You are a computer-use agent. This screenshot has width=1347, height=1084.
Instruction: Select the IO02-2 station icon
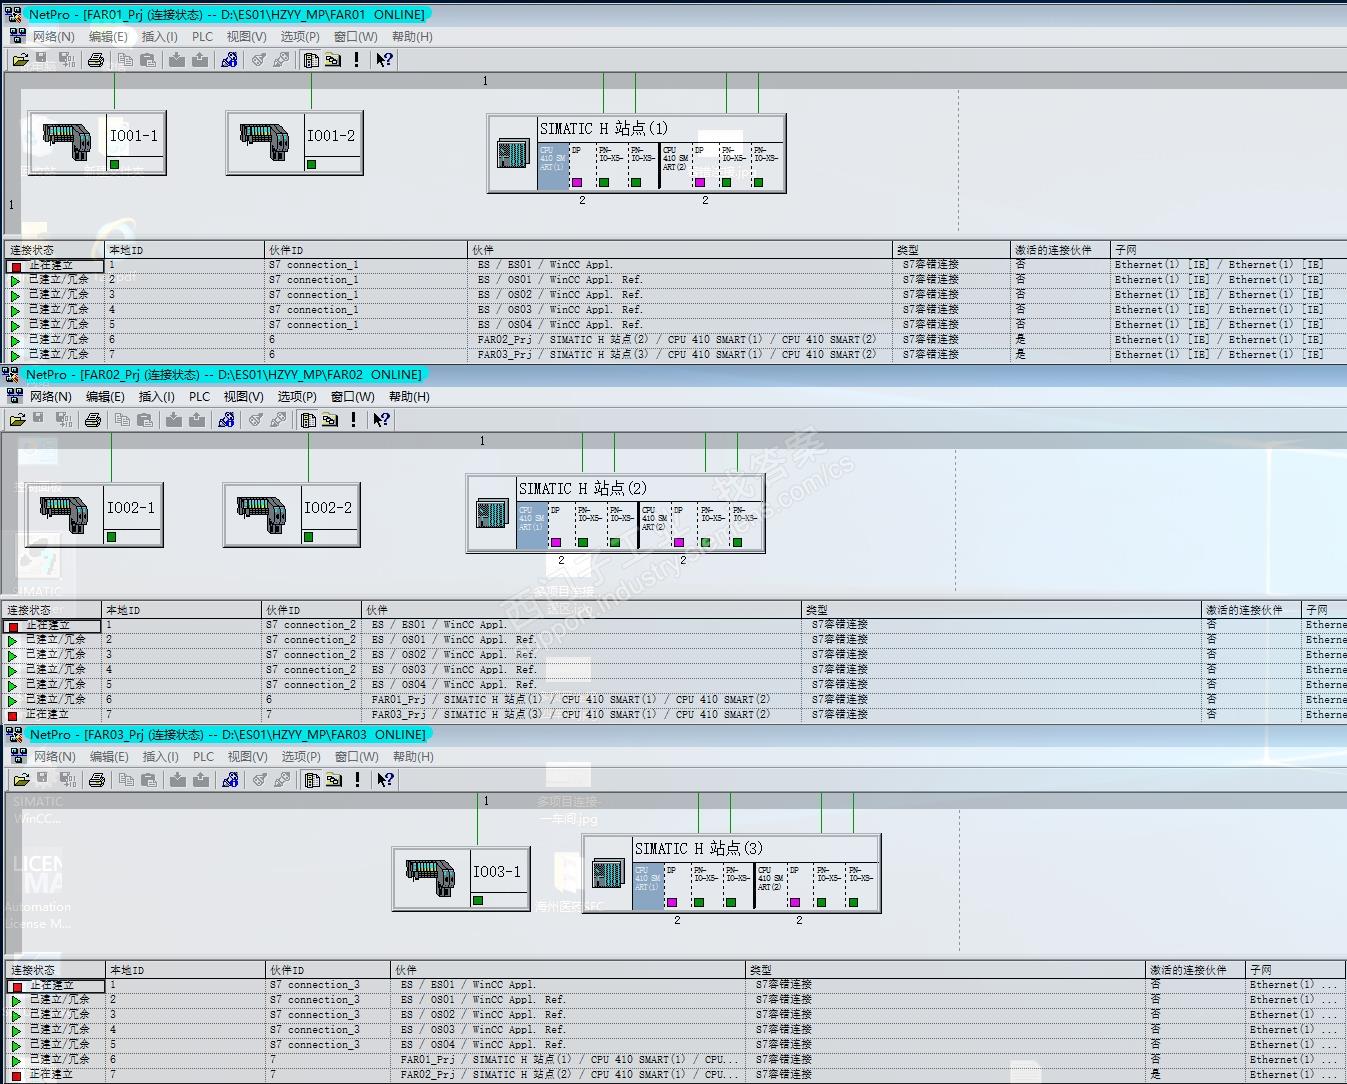(261, 514)
